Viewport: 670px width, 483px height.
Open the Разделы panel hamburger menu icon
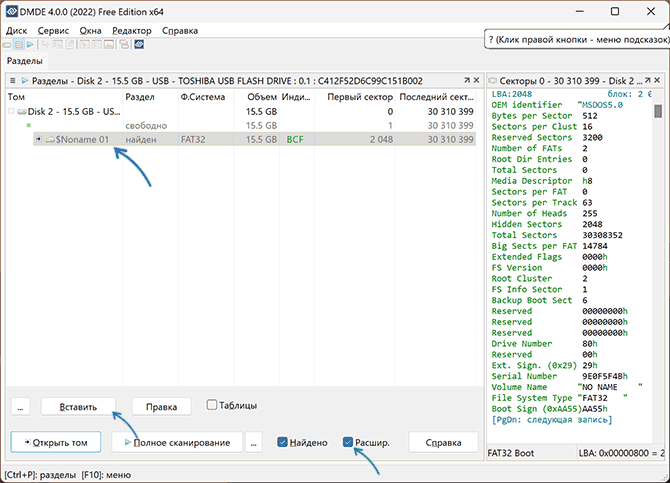[x=13, y=80]
